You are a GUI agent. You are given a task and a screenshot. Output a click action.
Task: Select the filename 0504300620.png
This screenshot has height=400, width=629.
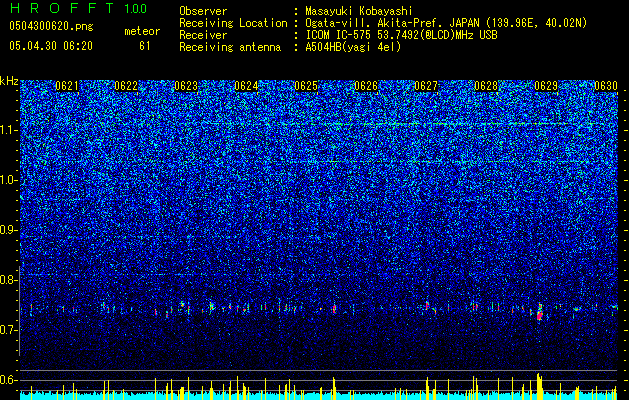[51, 26]
